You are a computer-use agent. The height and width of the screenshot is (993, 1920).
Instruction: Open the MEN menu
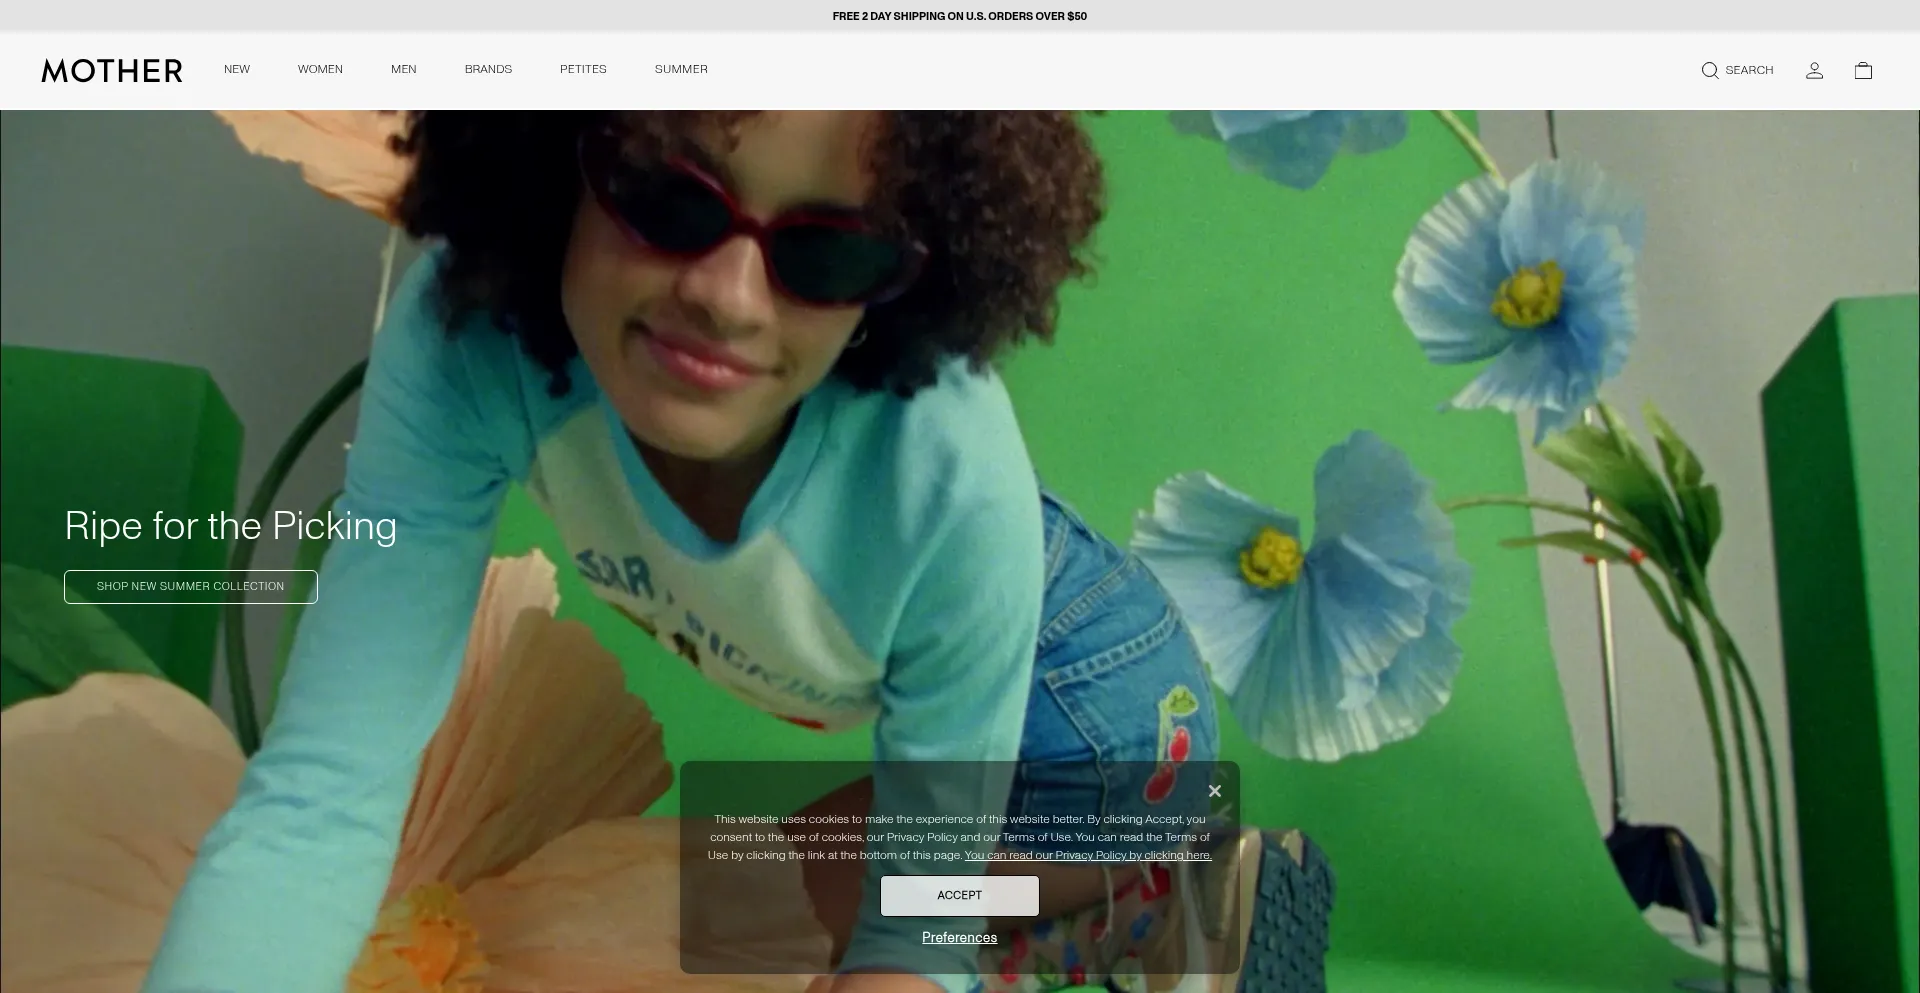pos(404,69)
